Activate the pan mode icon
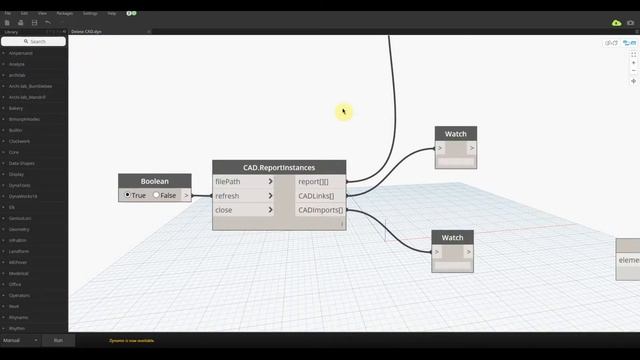Screen dimensions: 640x360 point(633,81)
